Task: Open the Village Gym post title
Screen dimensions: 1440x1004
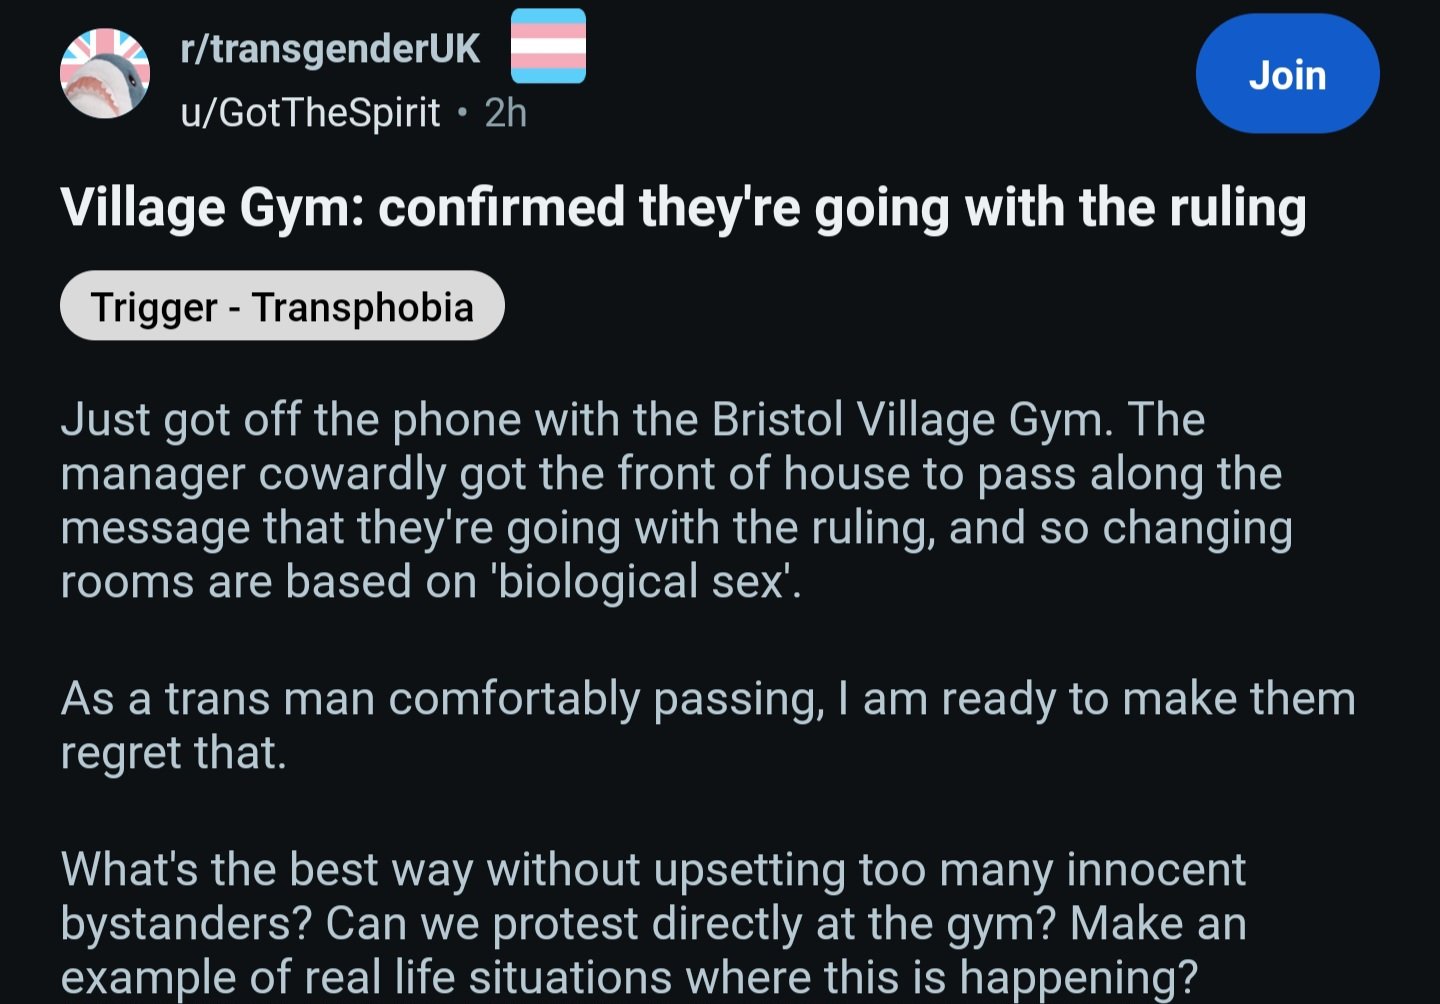Action: point(683,208)
